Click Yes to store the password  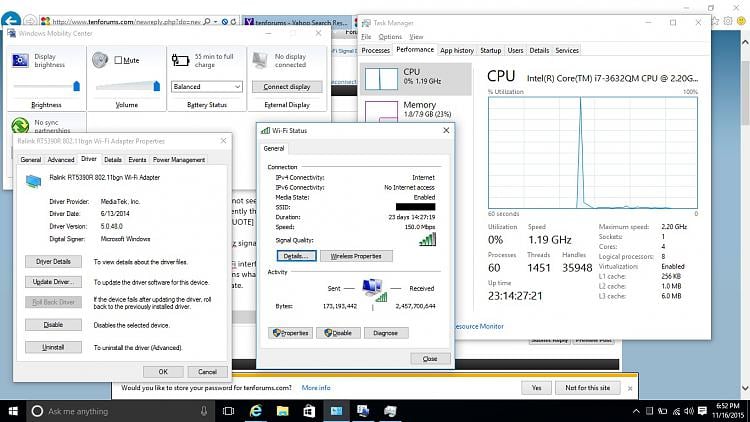[536, 388]
